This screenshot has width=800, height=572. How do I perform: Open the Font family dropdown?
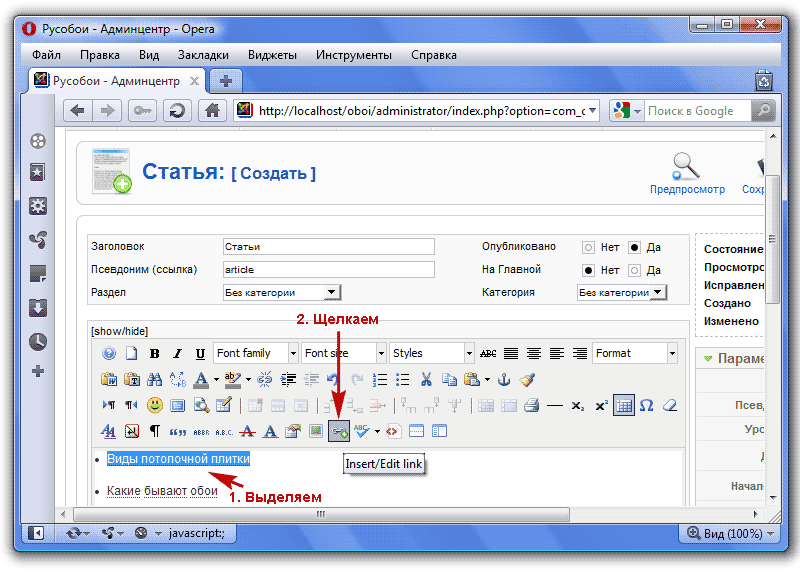pyautogui.click(x=256, y=353)
